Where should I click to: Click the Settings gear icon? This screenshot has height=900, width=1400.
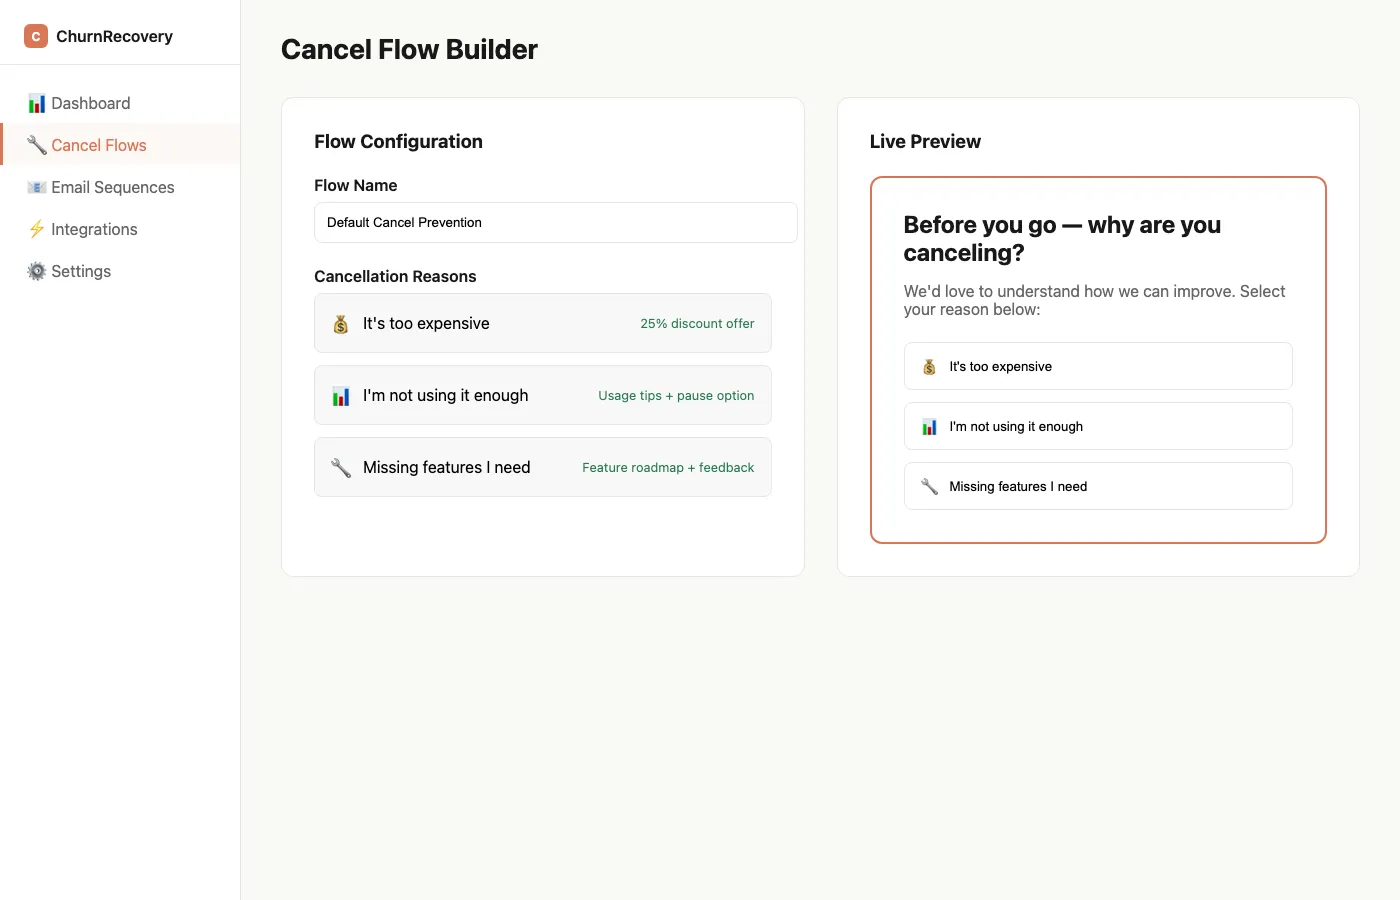[x=37, y=272]
